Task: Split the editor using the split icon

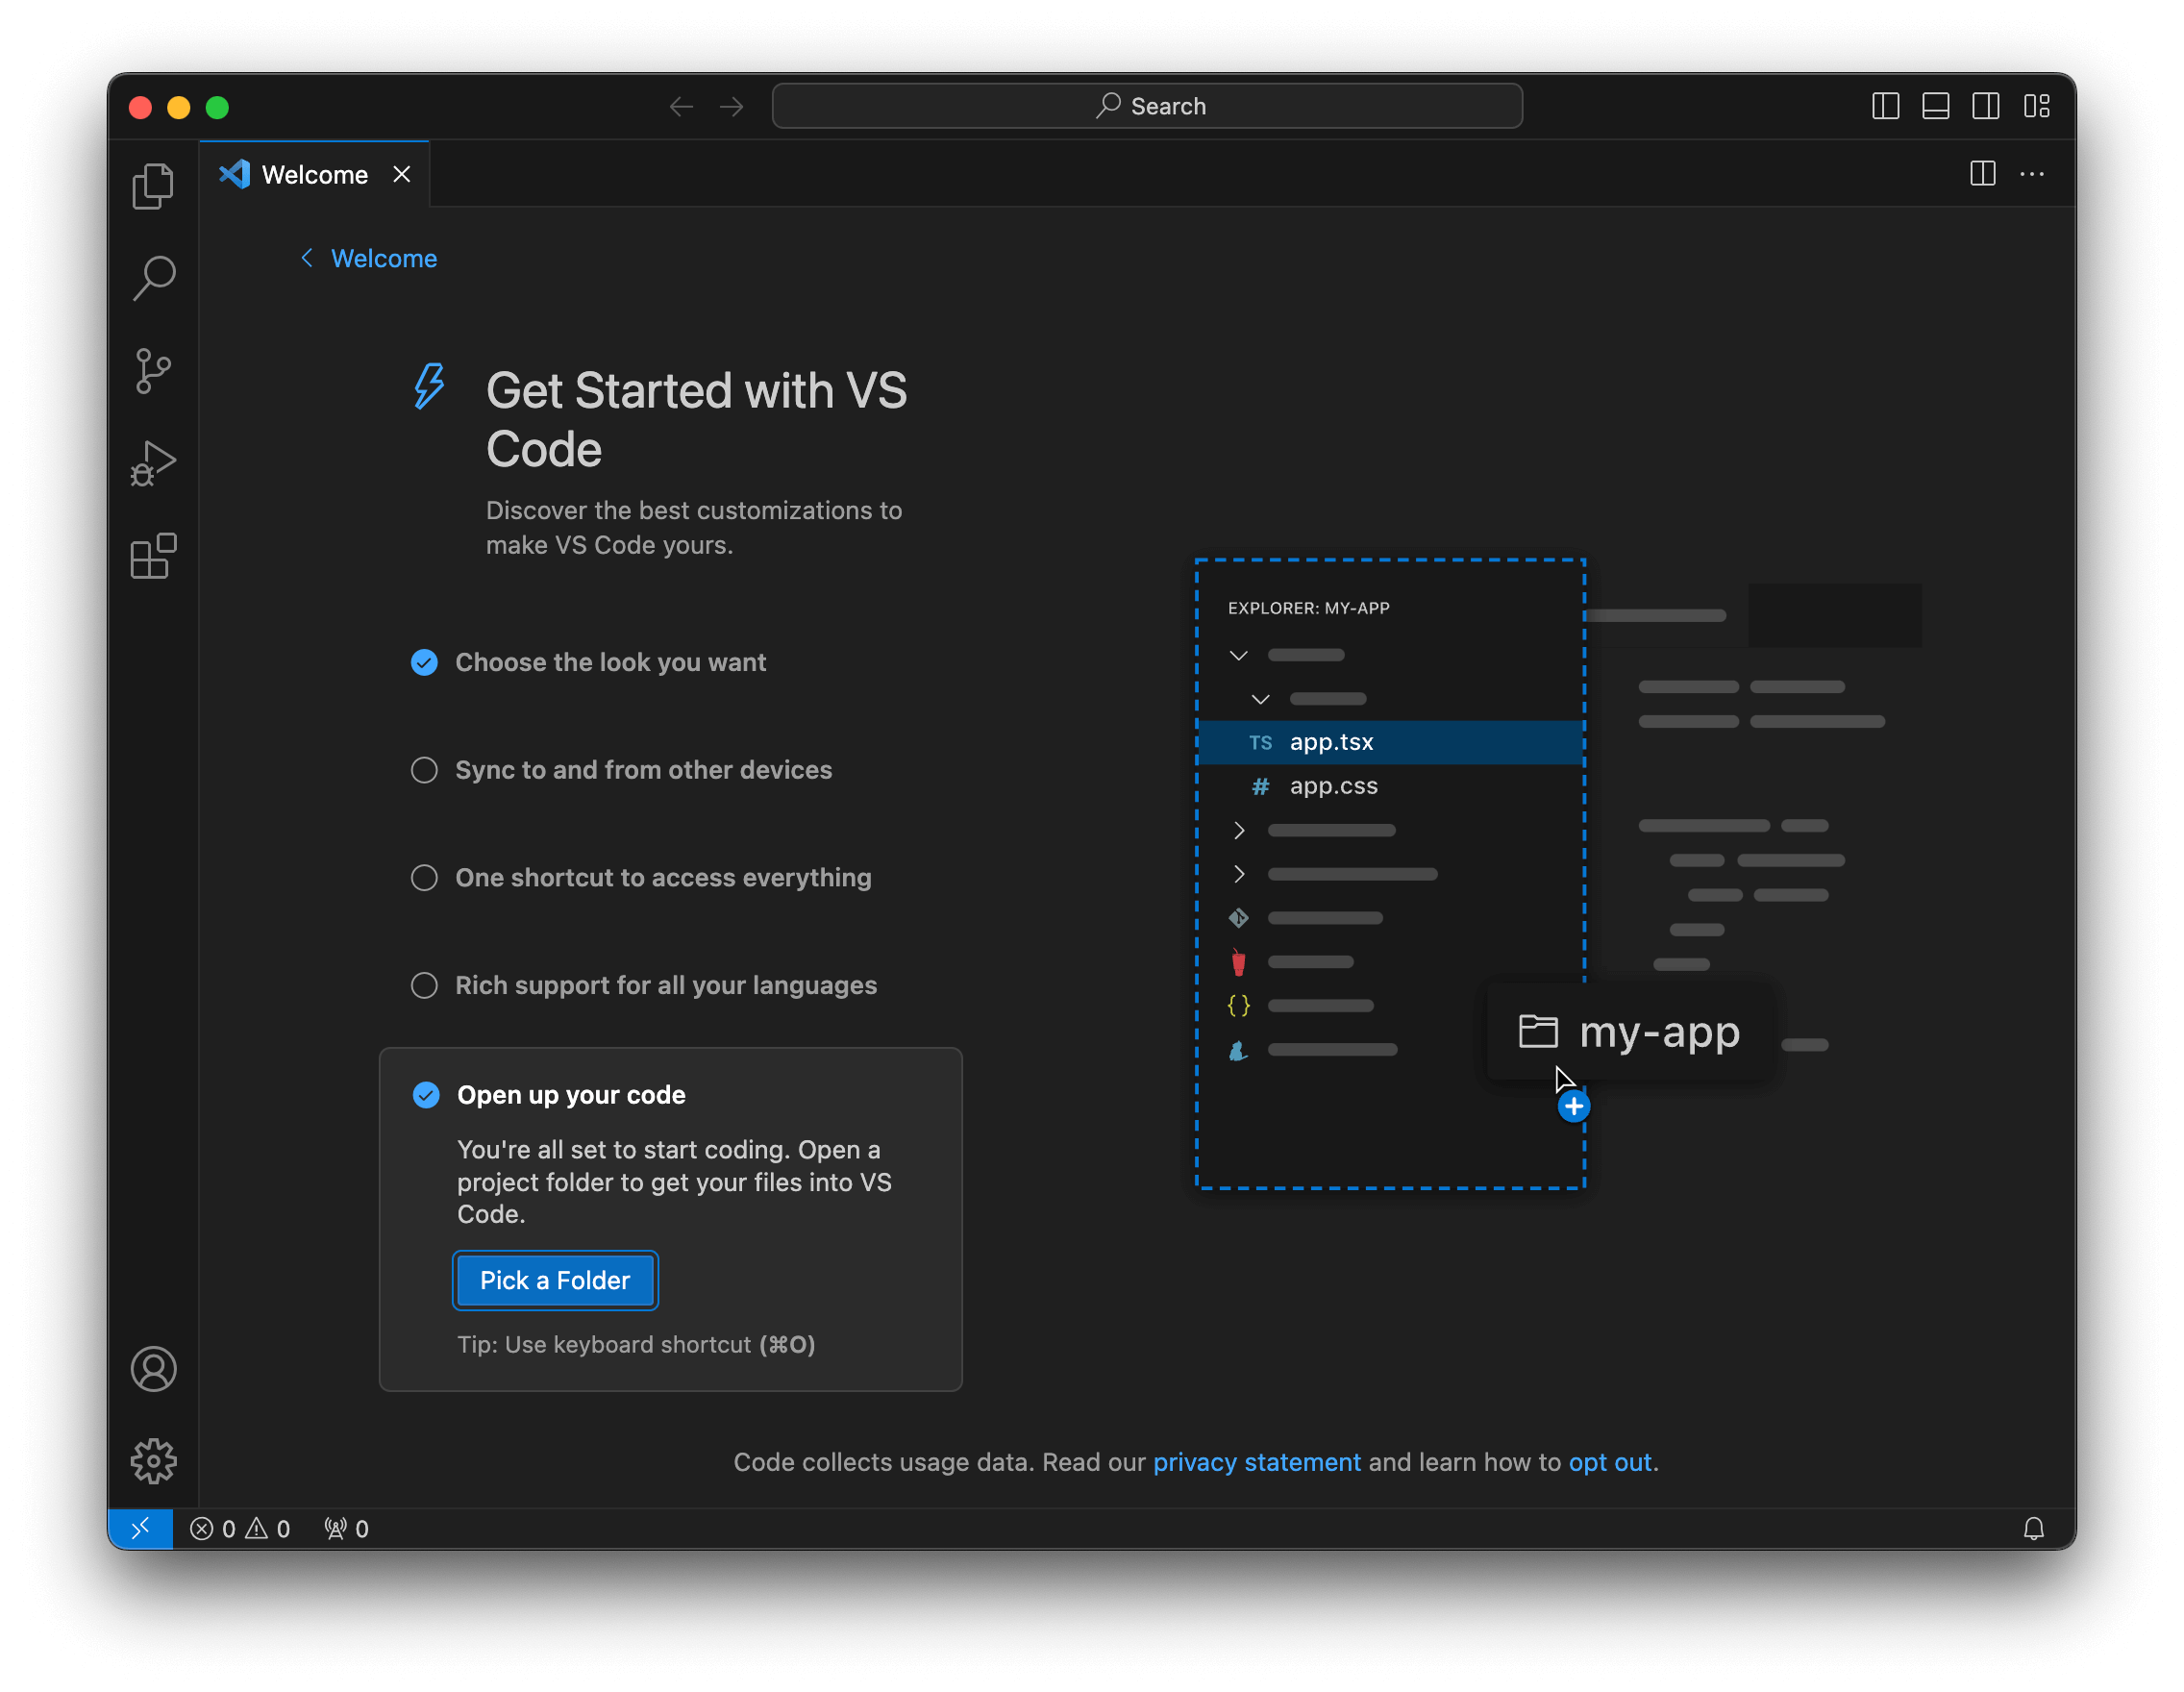Action: point(1983,173)
